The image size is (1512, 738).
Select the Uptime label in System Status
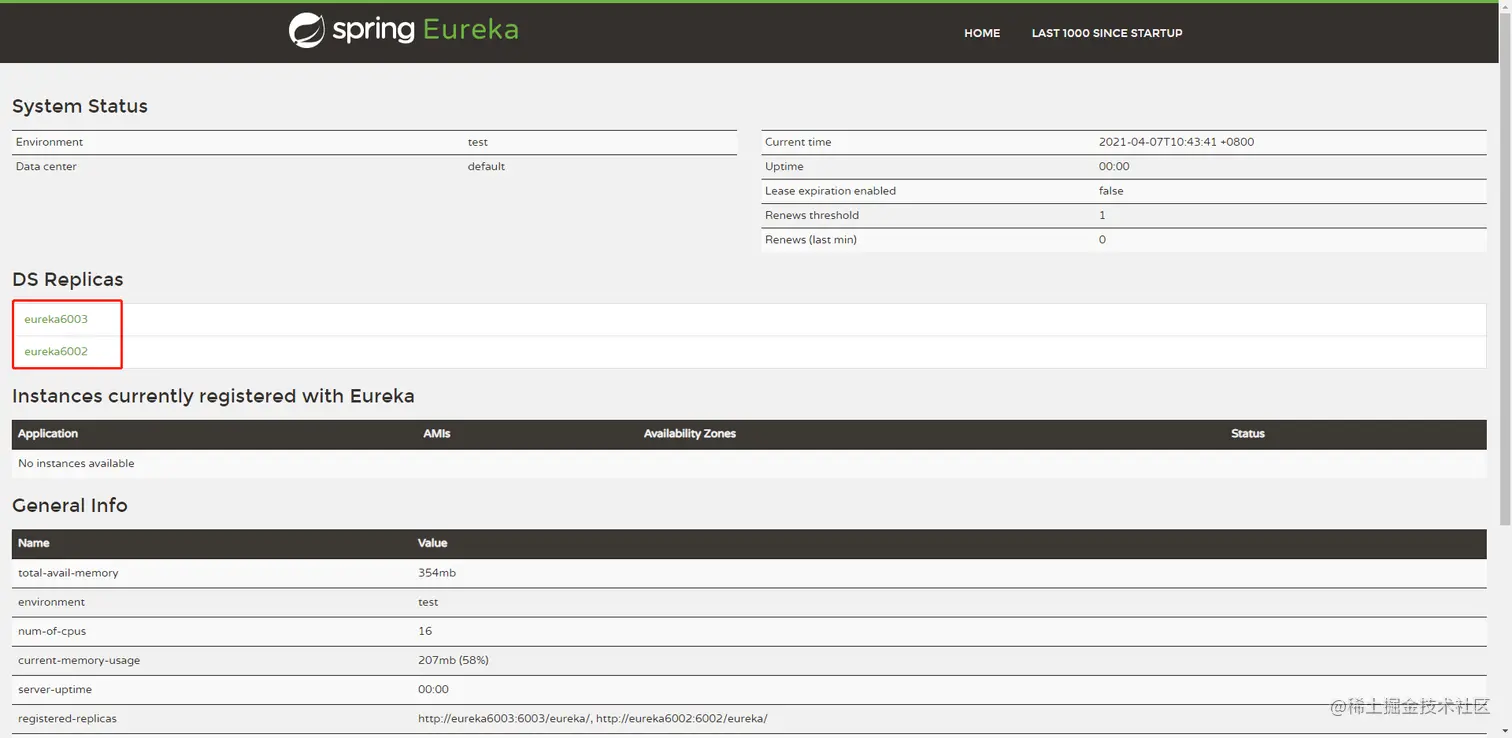[784, 166]
